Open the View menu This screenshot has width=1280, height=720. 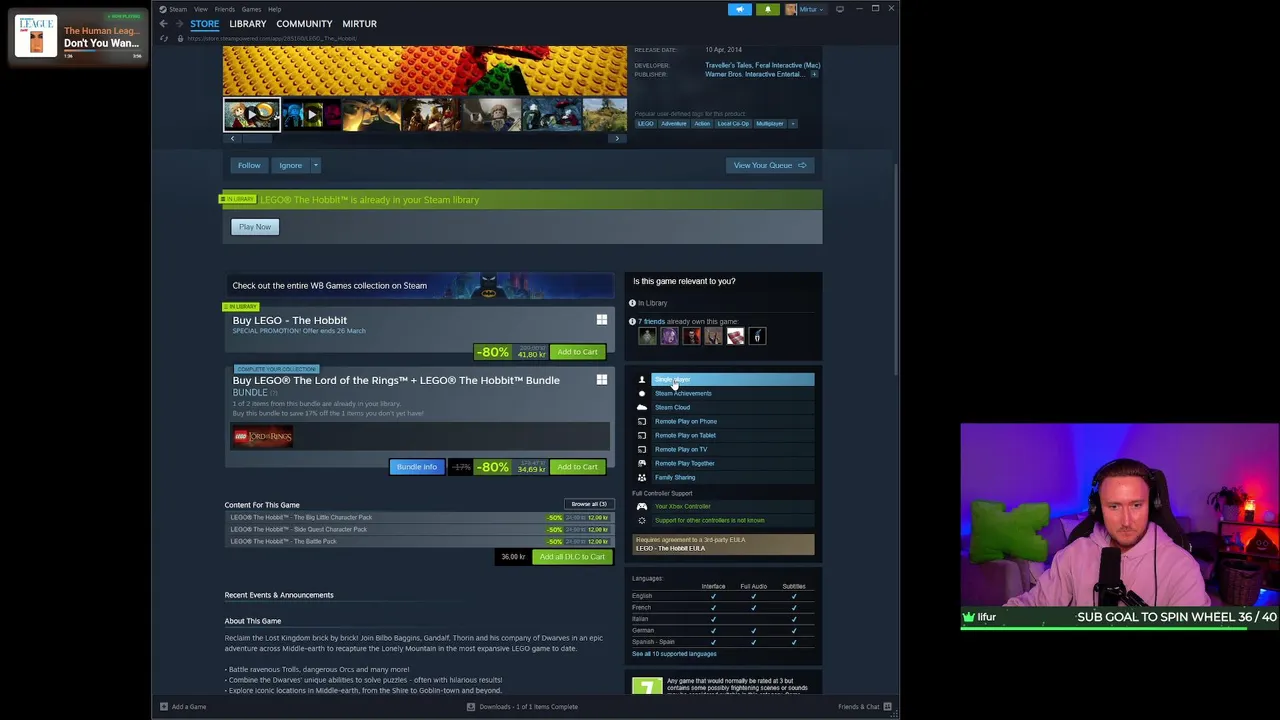(201, 9)
